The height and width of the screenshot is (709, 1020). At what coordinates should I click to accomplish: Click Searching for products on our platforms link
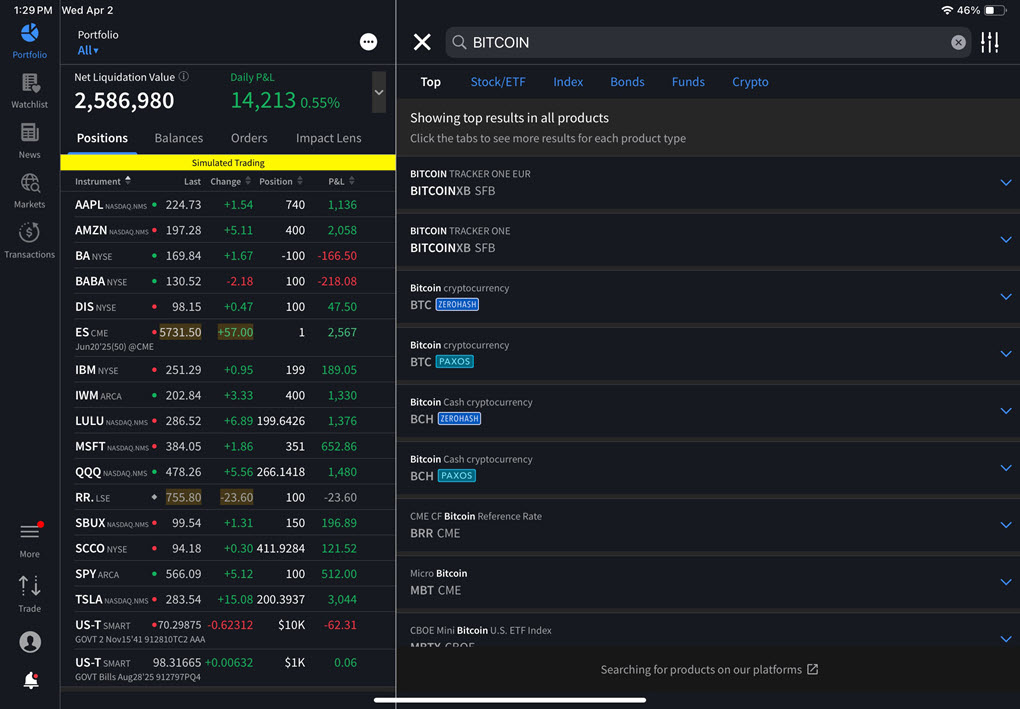click(x=709, y=669)
